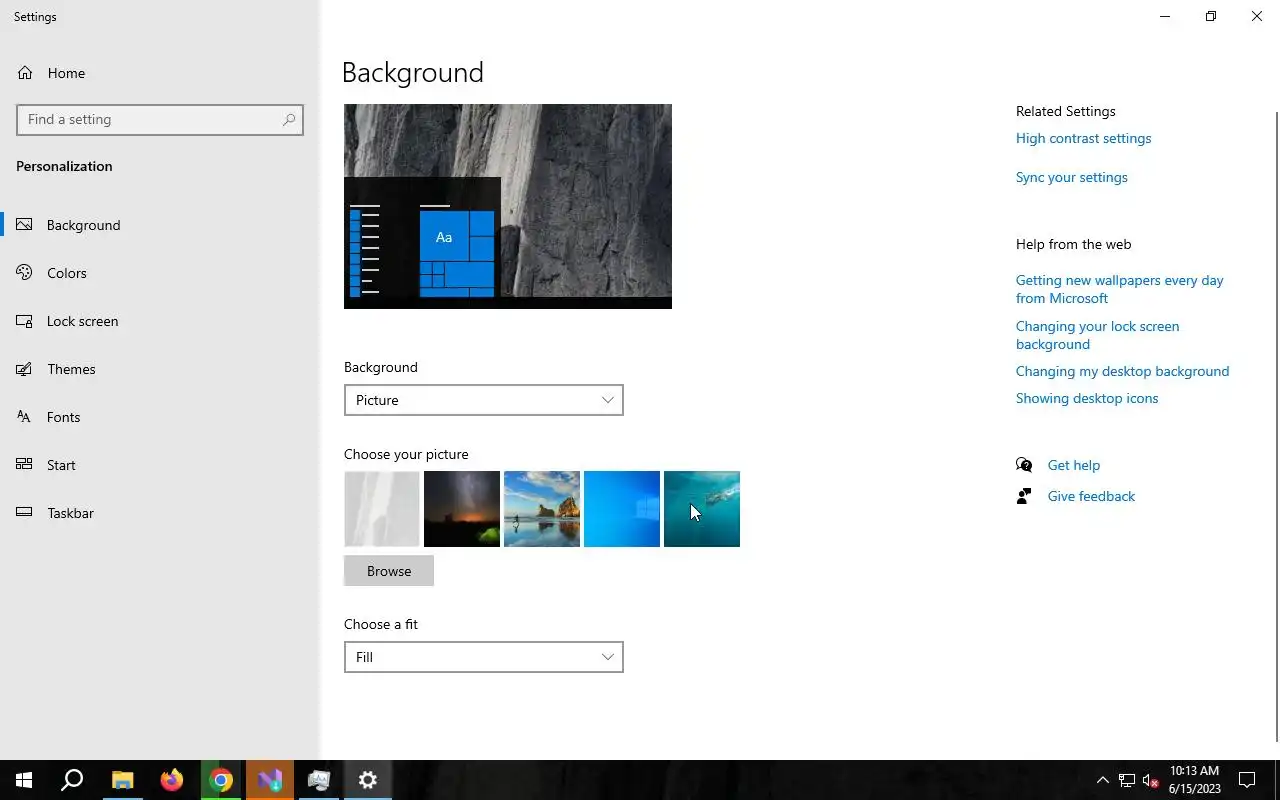Click the muted volume icon in the tray
The width and height of the screenshot is (1280, 800).
[1151, 780]
